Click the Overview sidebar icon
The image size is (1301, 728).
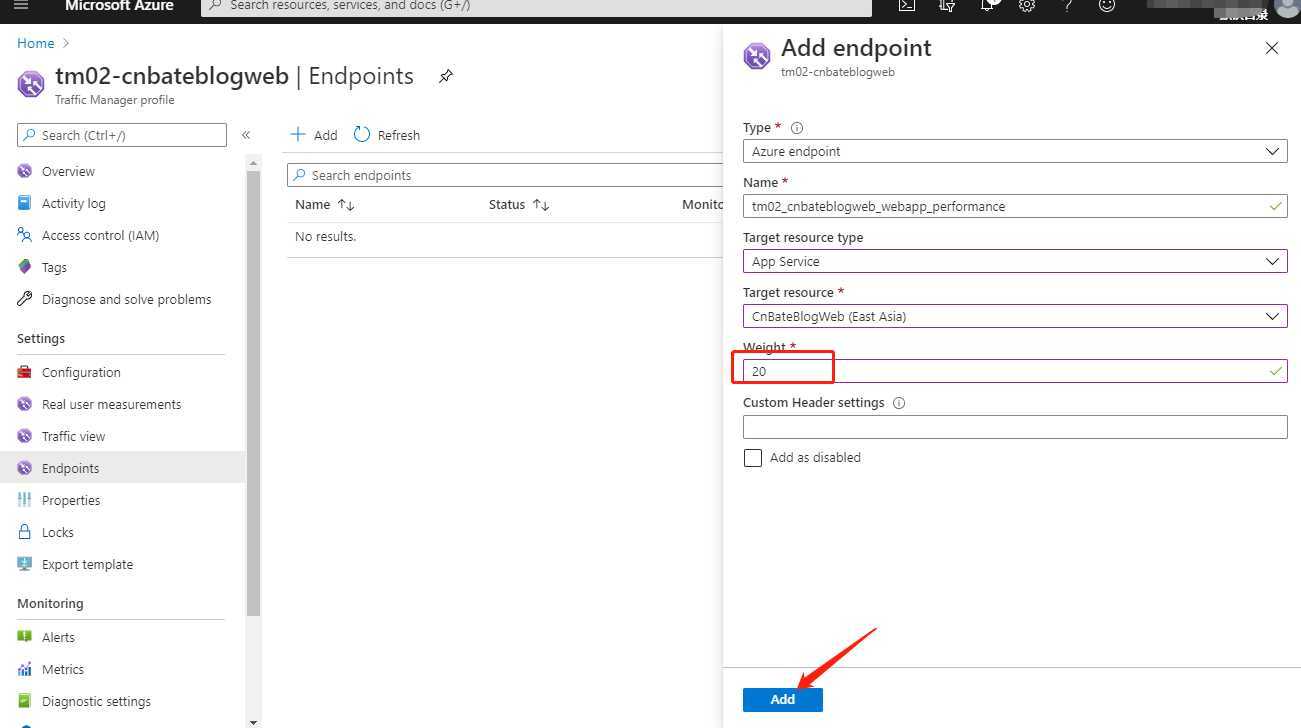(x=25, y=171)
